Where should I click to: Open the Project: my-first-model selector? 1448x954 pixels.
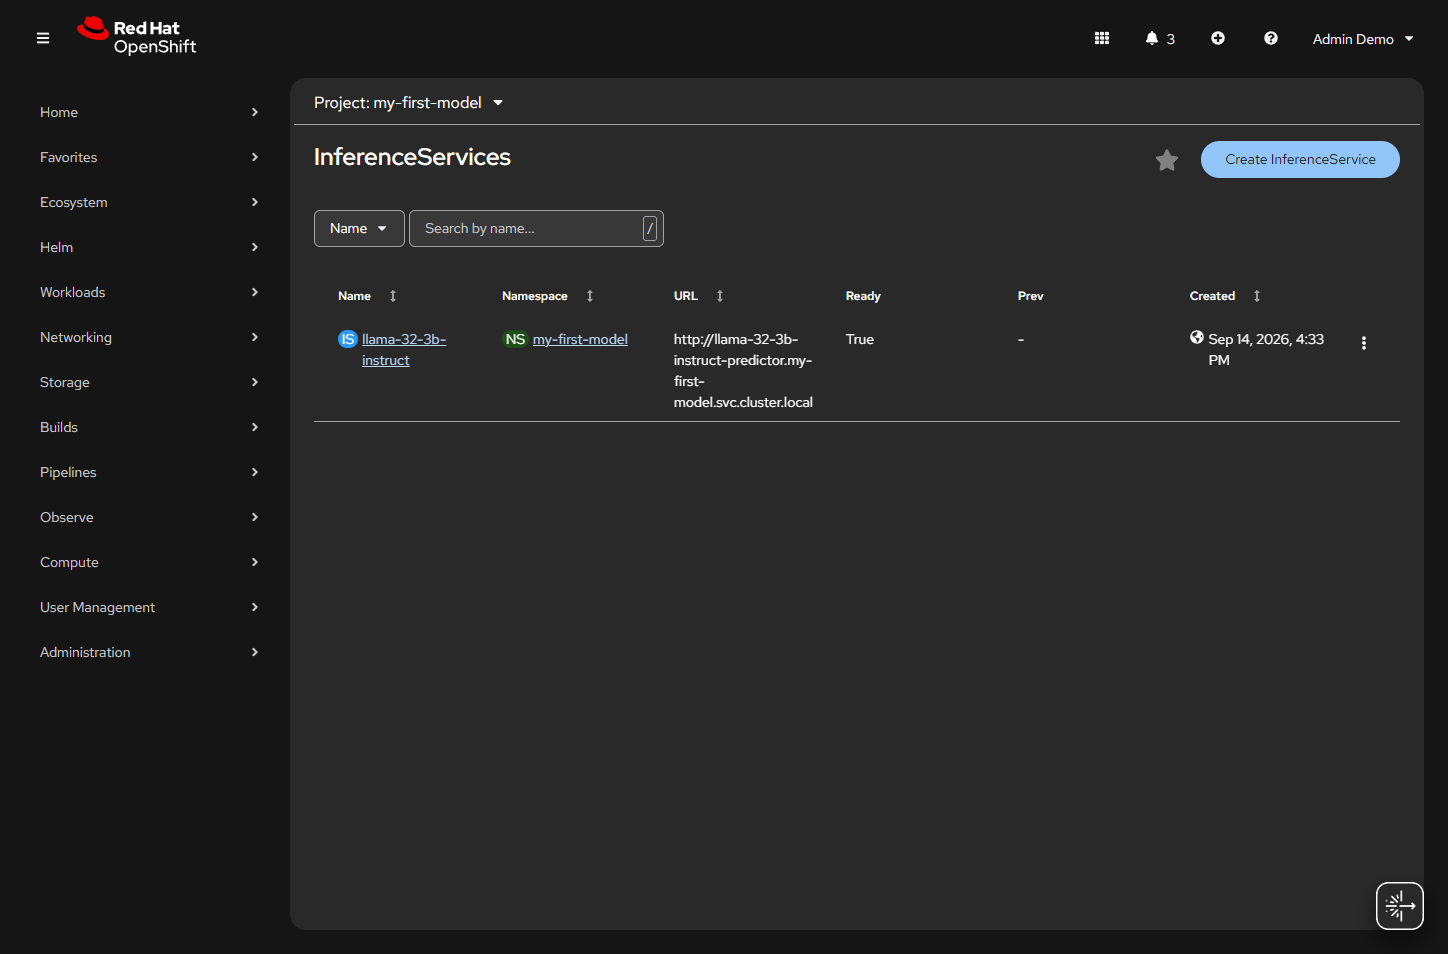409,103
